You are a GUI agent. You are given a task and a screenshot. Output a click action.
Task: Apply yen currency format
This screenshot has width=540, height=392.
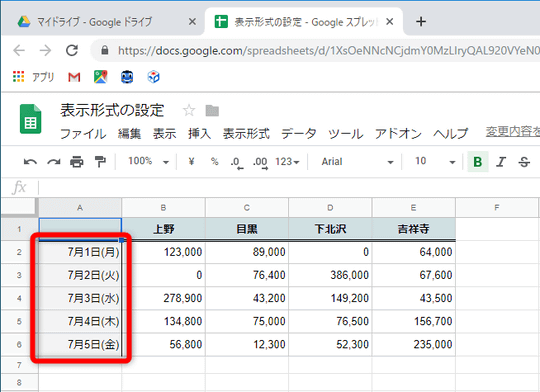191,161
